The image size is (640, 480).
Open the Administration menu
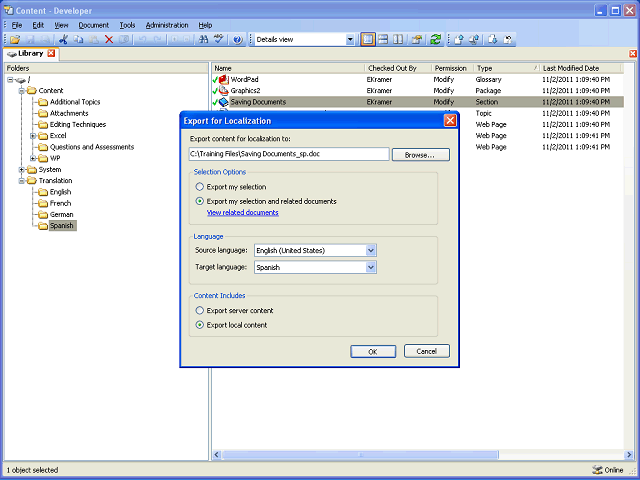pos(167,25)
